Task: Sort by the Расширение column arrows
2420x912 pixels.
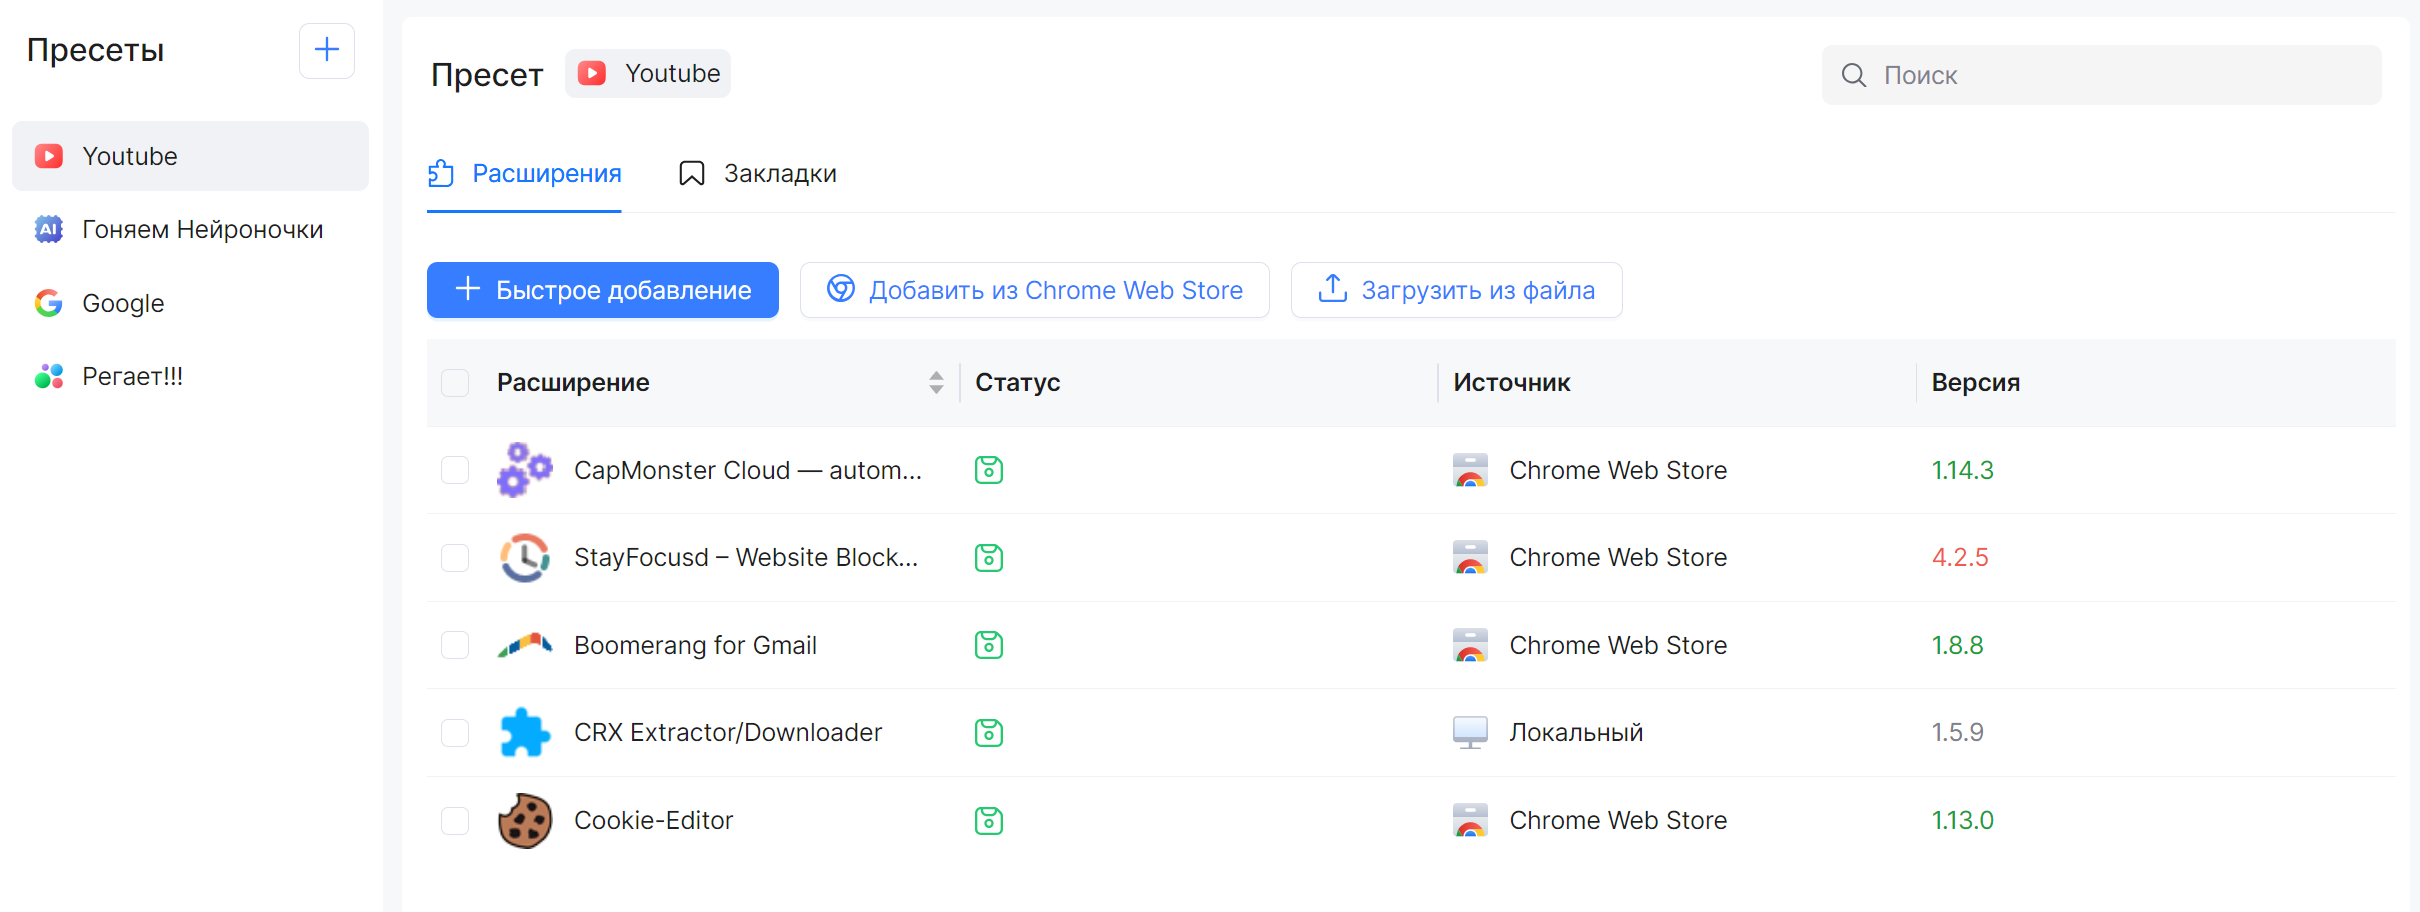Action: click(936, 383)
